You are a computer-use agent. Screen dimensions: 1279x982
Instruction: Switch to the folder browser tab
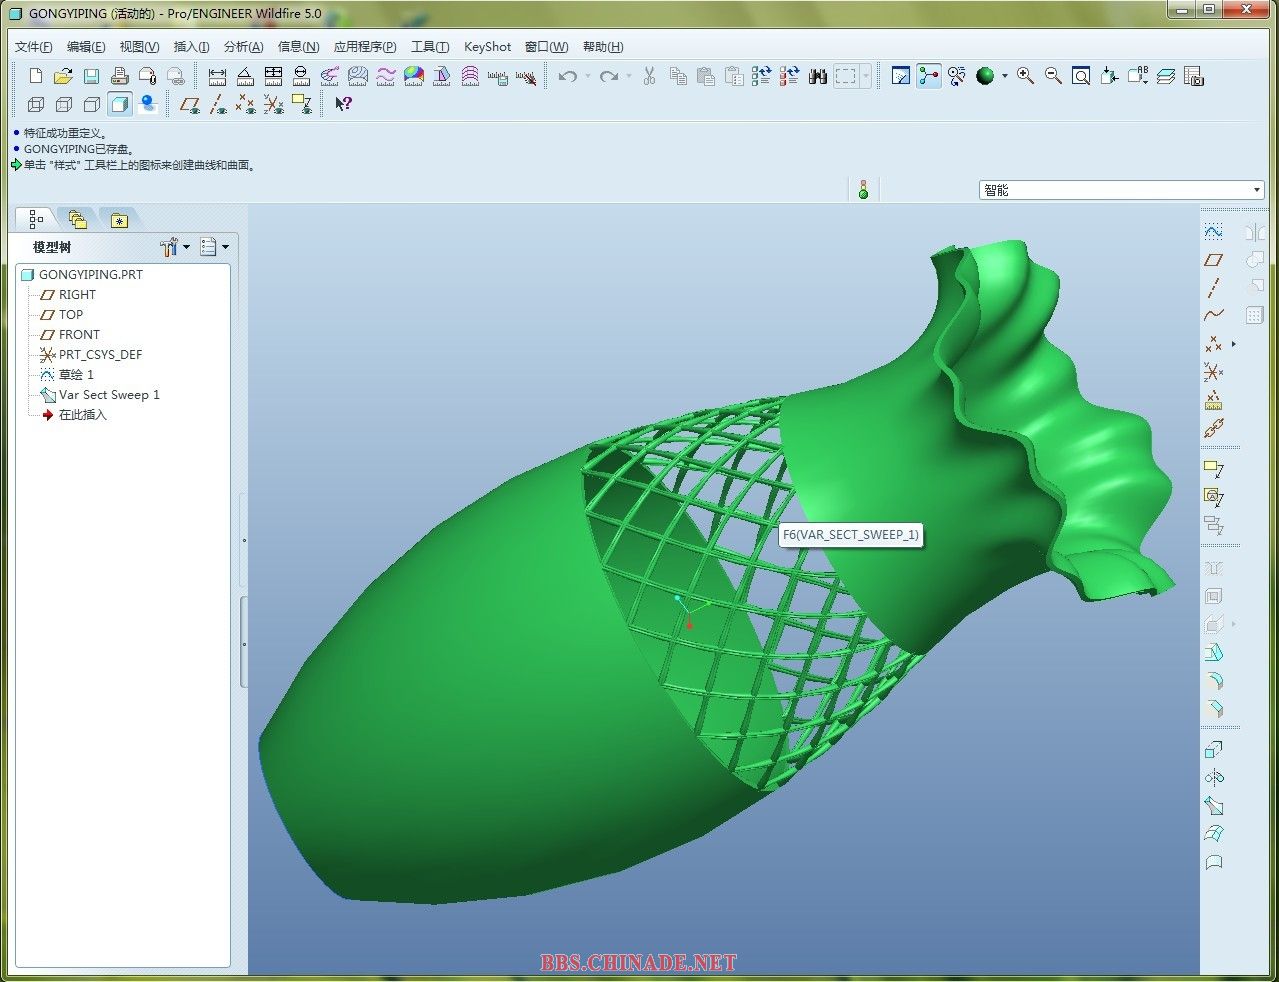pos(77,220)
